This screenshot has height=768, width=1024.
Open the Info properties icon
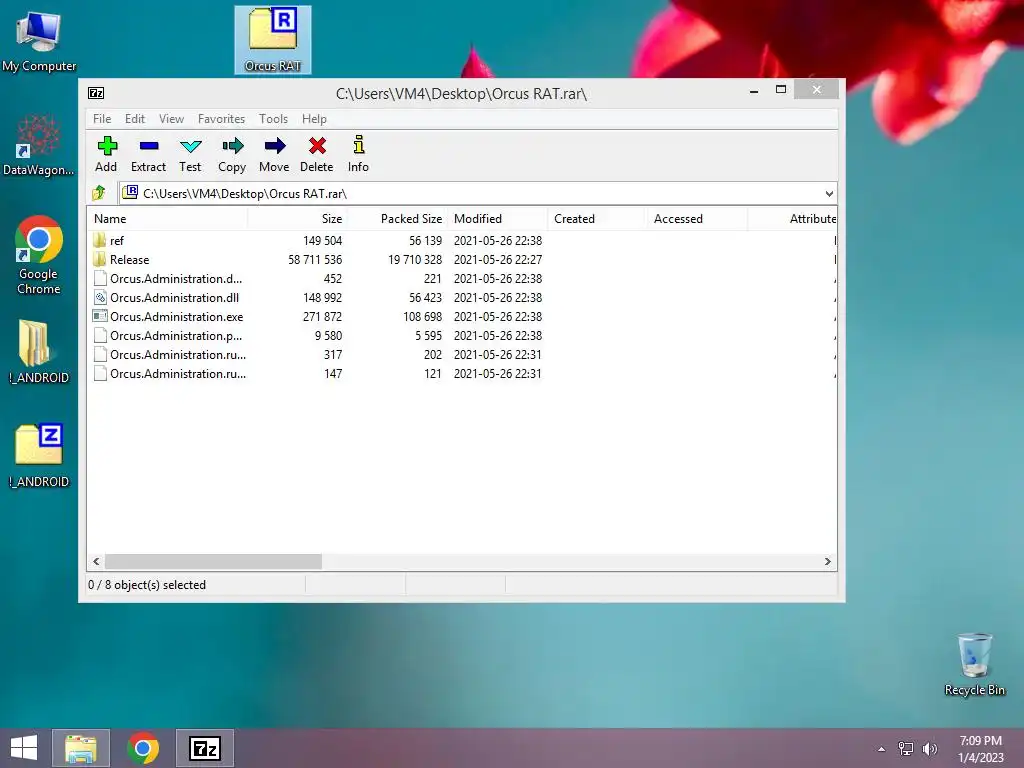[x=359, y=144]
